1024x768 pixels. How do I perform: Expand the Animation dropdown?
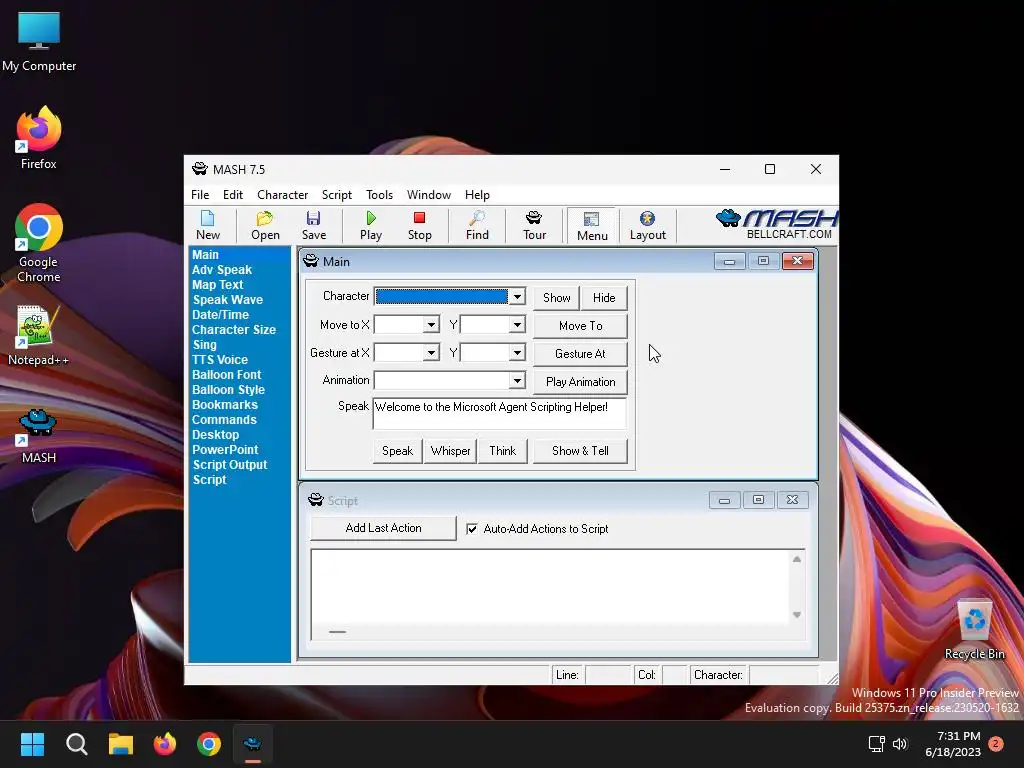pos(517,380)
